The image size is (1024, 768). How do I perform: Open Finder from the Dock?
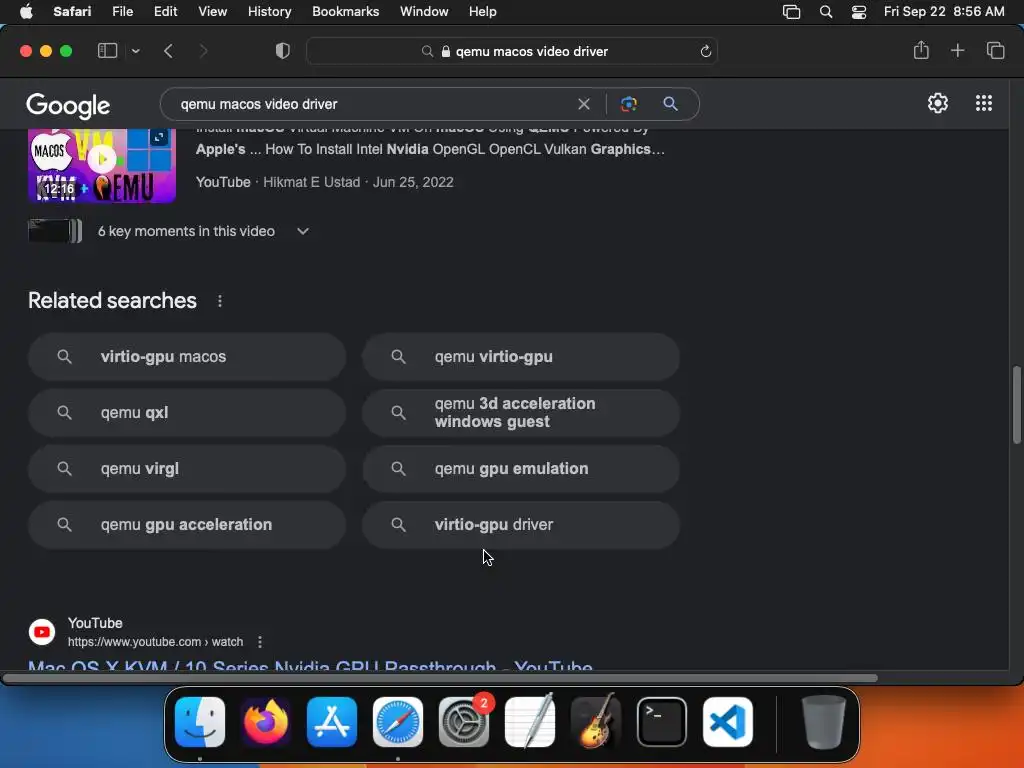click(200, 722)
